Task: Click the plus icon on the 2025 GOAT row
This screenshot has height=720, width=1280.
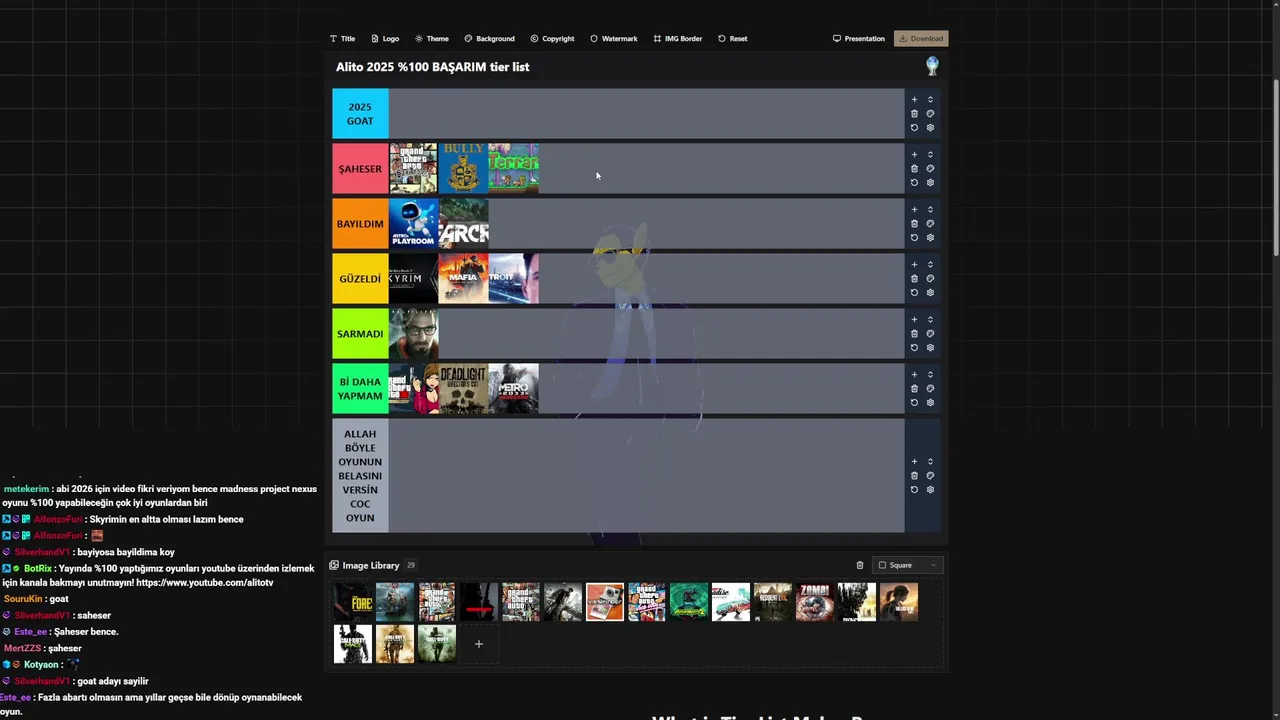Action: coord(914,99)
